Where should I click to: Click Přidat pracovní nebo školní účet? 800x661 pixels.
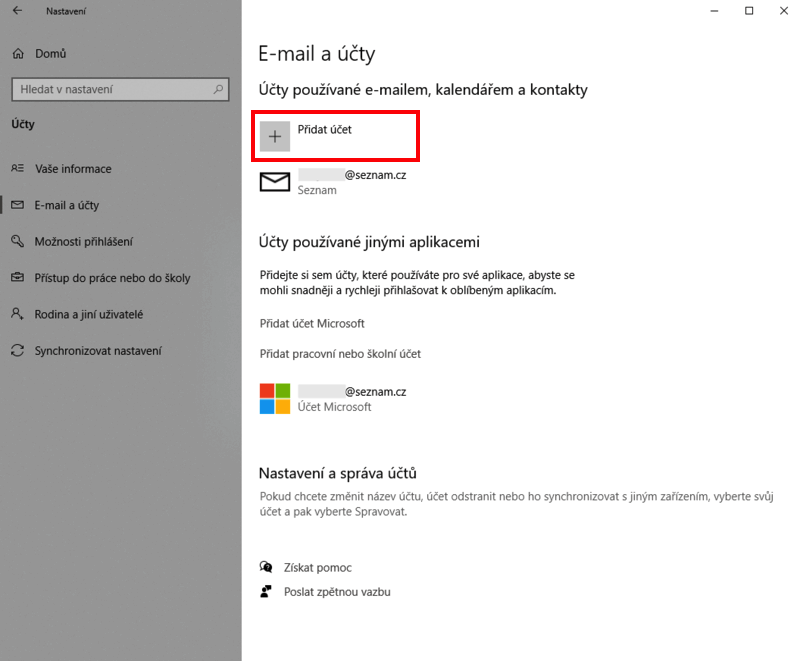coord(340,354)
